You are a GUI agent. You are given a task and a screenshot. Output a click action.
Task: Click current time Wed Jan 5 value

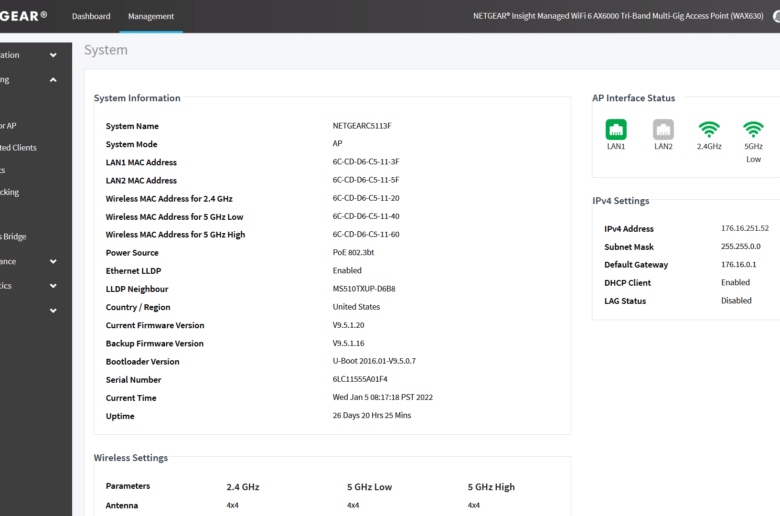point(383,397)
